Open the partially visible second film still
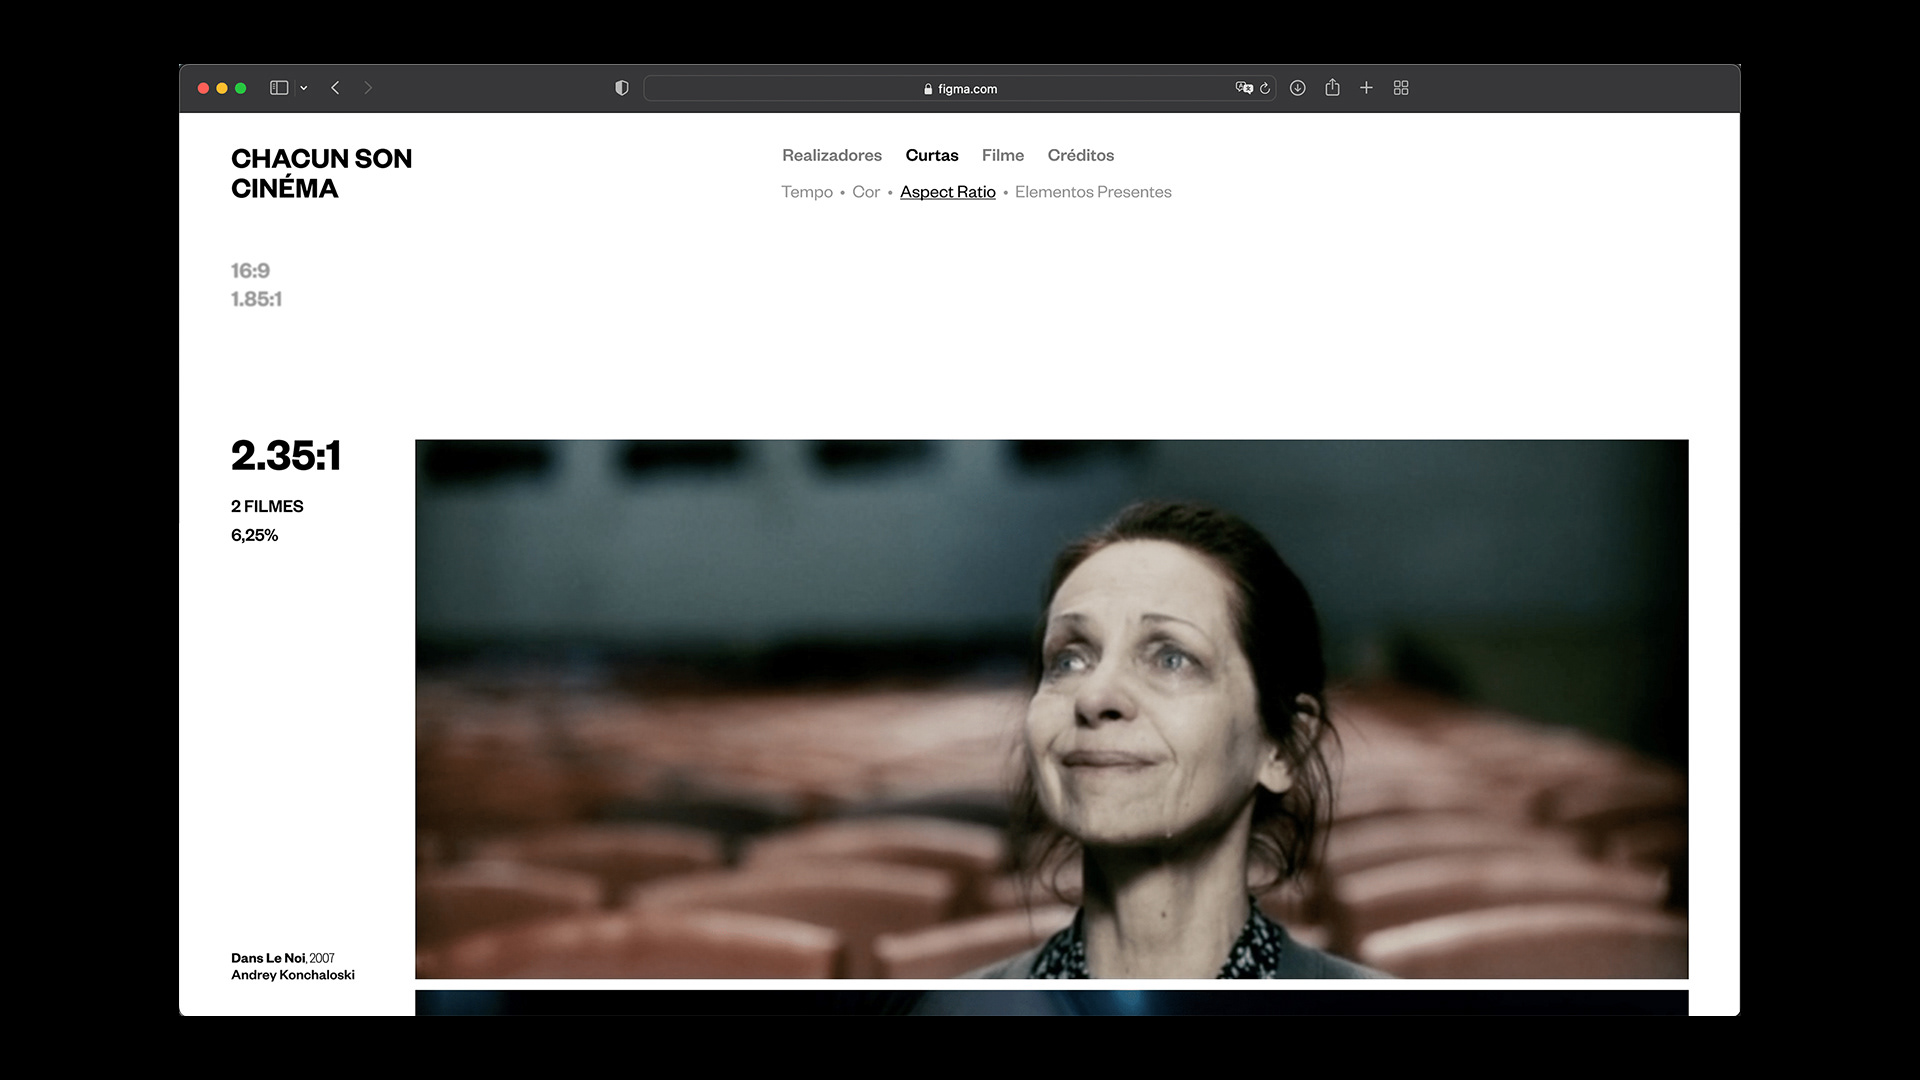 point(1051,1003)
